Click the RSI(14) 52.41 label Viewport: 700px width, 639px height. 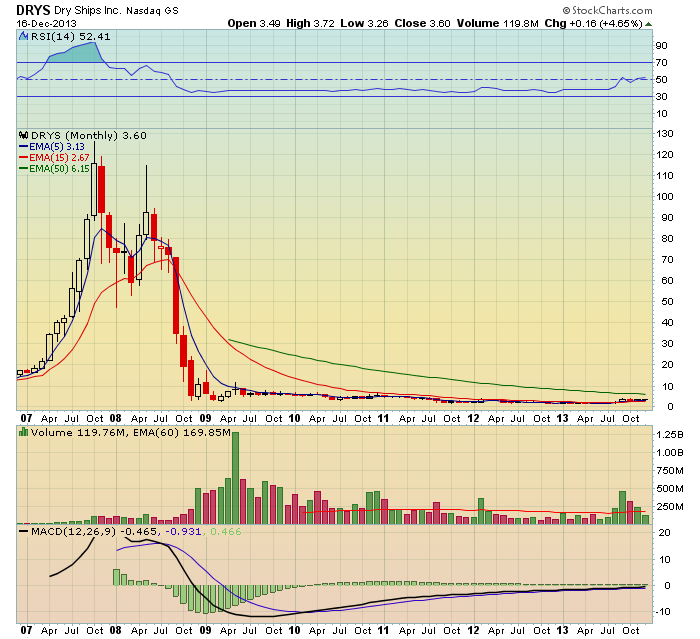70,36
